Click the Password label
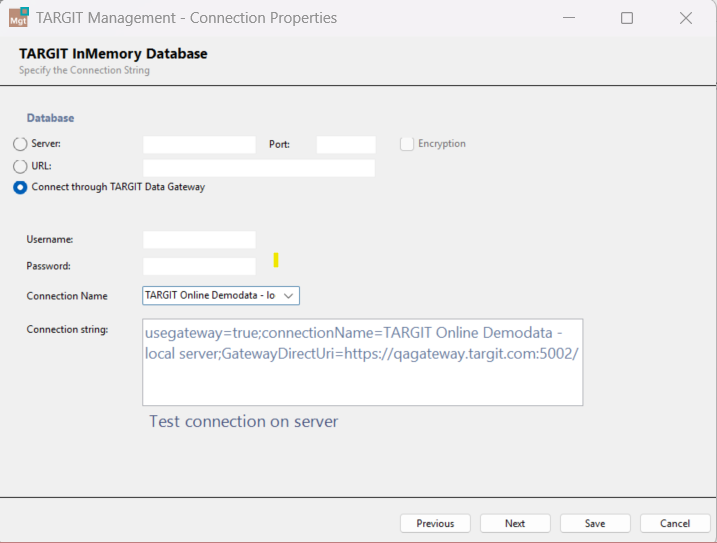 48,266
